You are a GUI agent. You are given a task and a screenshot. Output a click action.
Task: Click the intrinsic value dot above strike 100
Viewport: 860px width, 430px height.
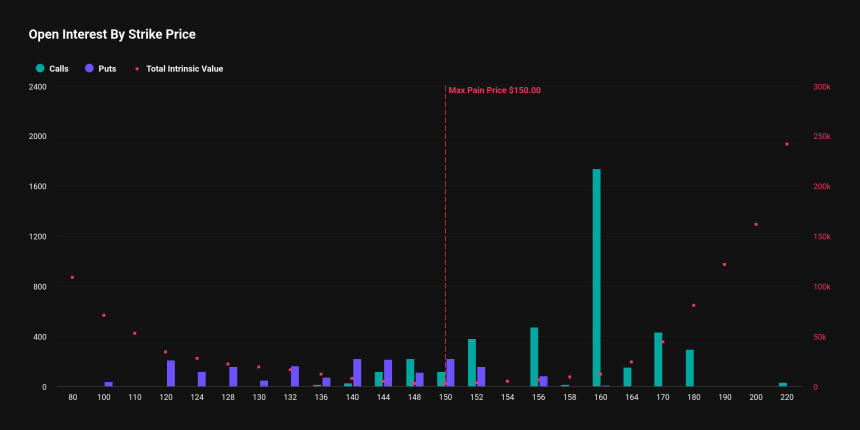(x=104, y=315)
